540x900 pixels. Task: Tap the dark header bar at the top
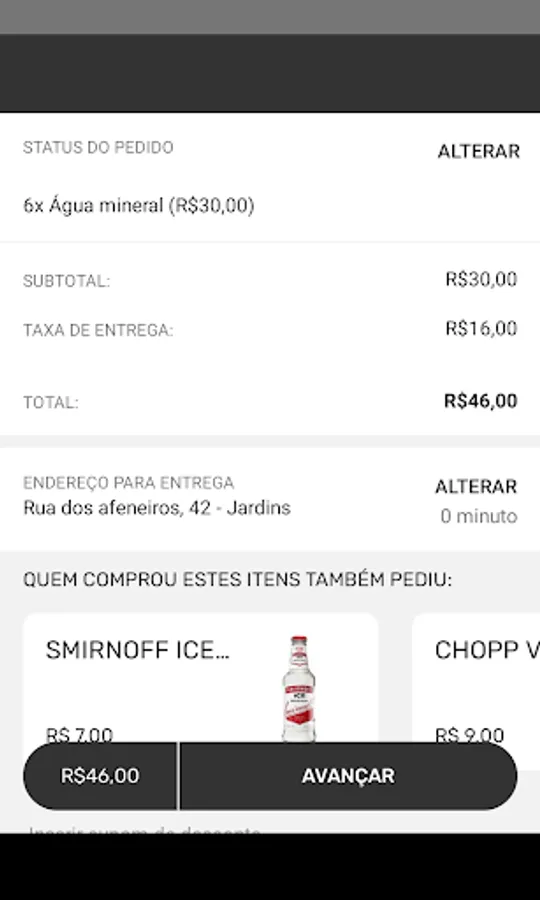[270, 73]
